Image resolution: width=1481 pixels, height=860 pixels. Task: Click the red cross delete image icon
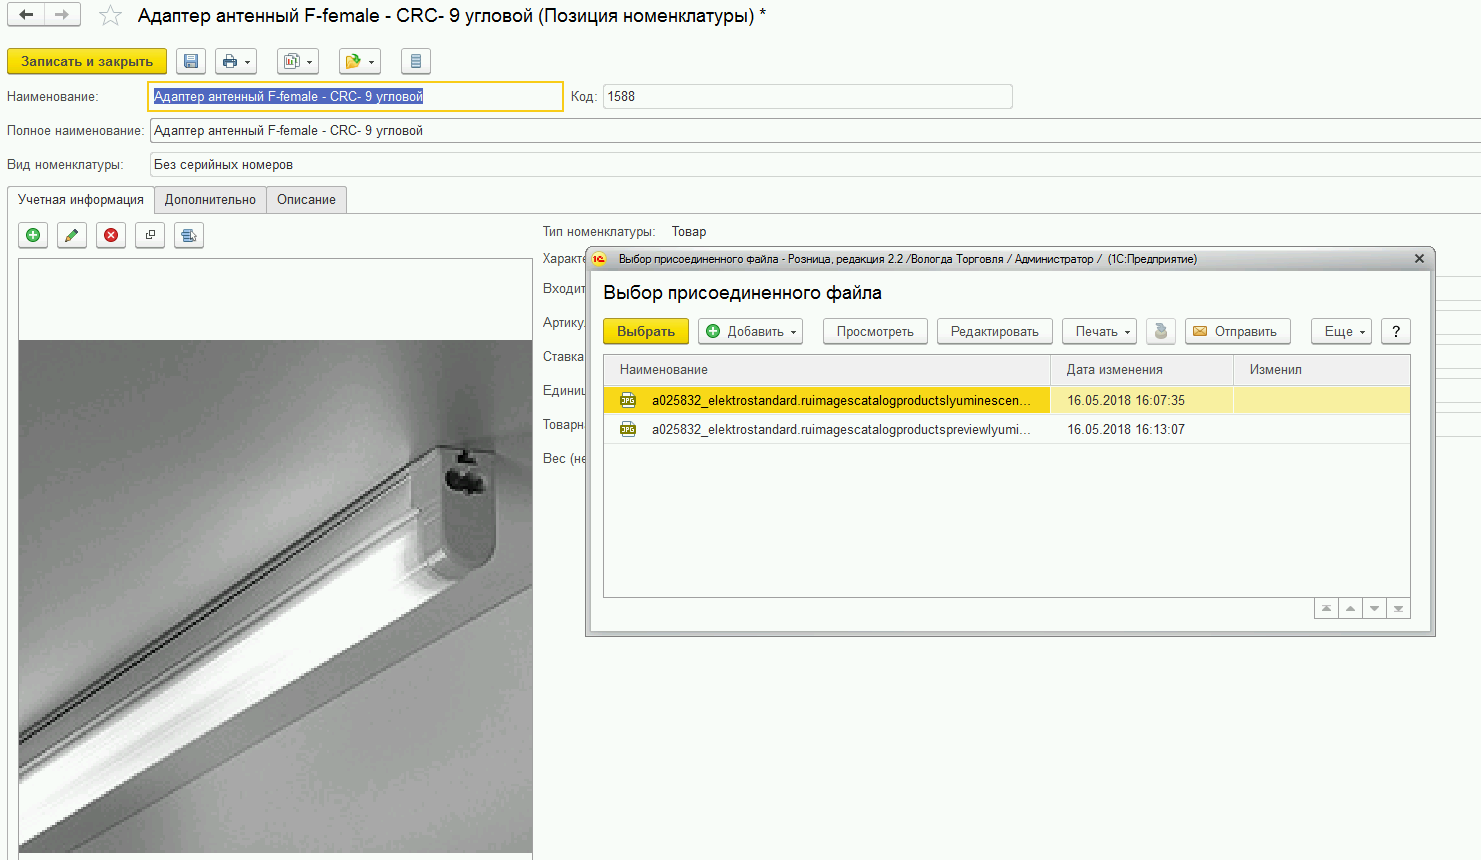(x=111, y=235)
